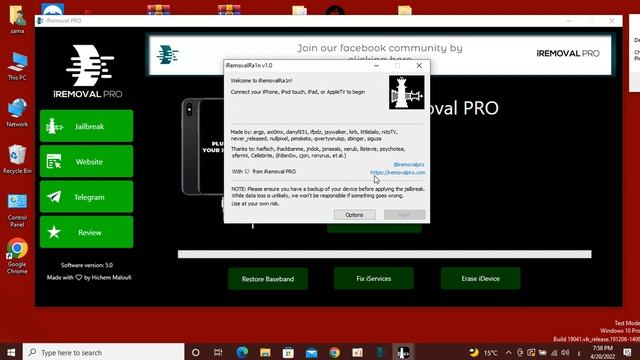
Task: Click "Software version: 5.0" text
Action: tap(87, 265)
